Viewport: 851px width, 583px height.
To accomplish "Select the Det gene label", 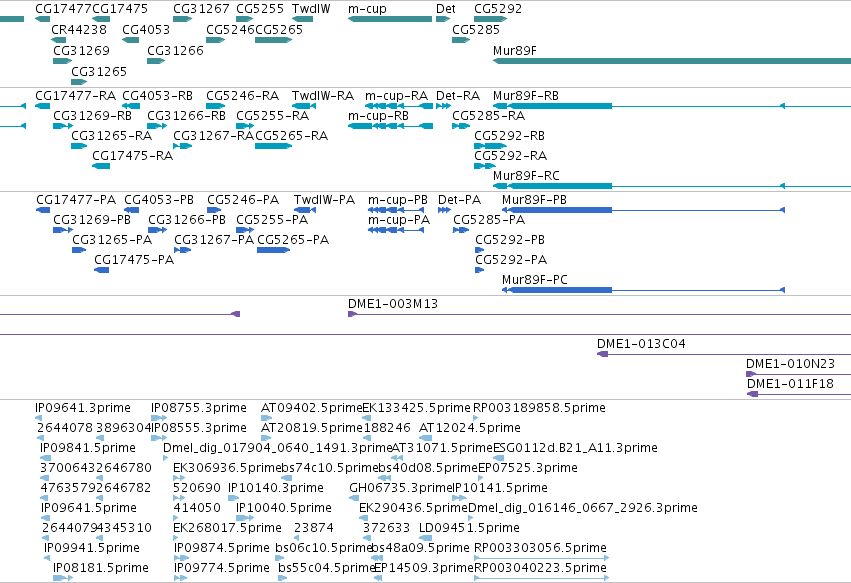I will pyautogui.click(x=446, y=9).
